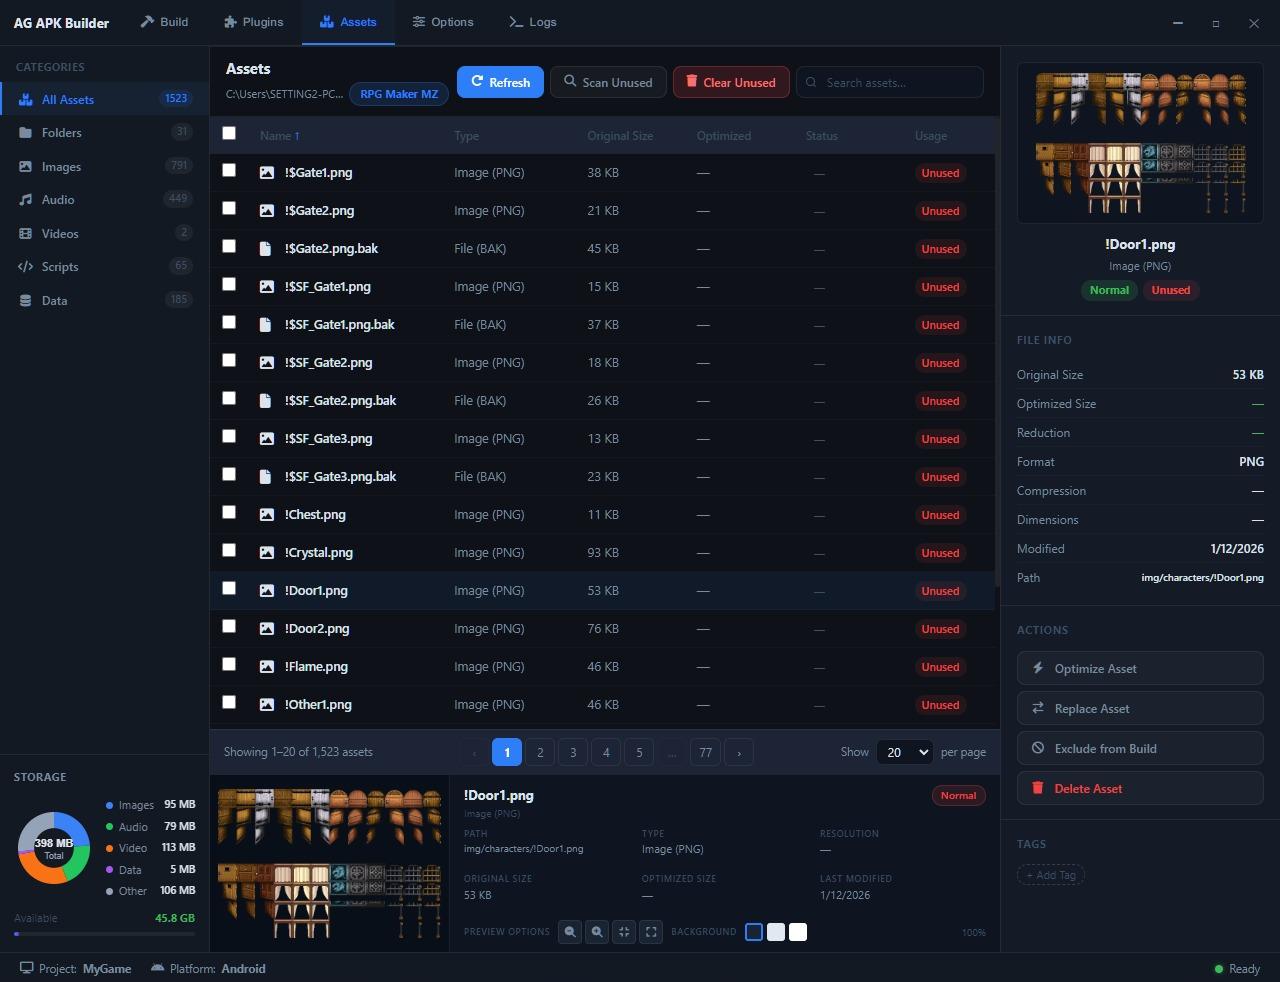Open the Build tab
This screenshot has height=982, width=1280.
(x=164, y=22)
